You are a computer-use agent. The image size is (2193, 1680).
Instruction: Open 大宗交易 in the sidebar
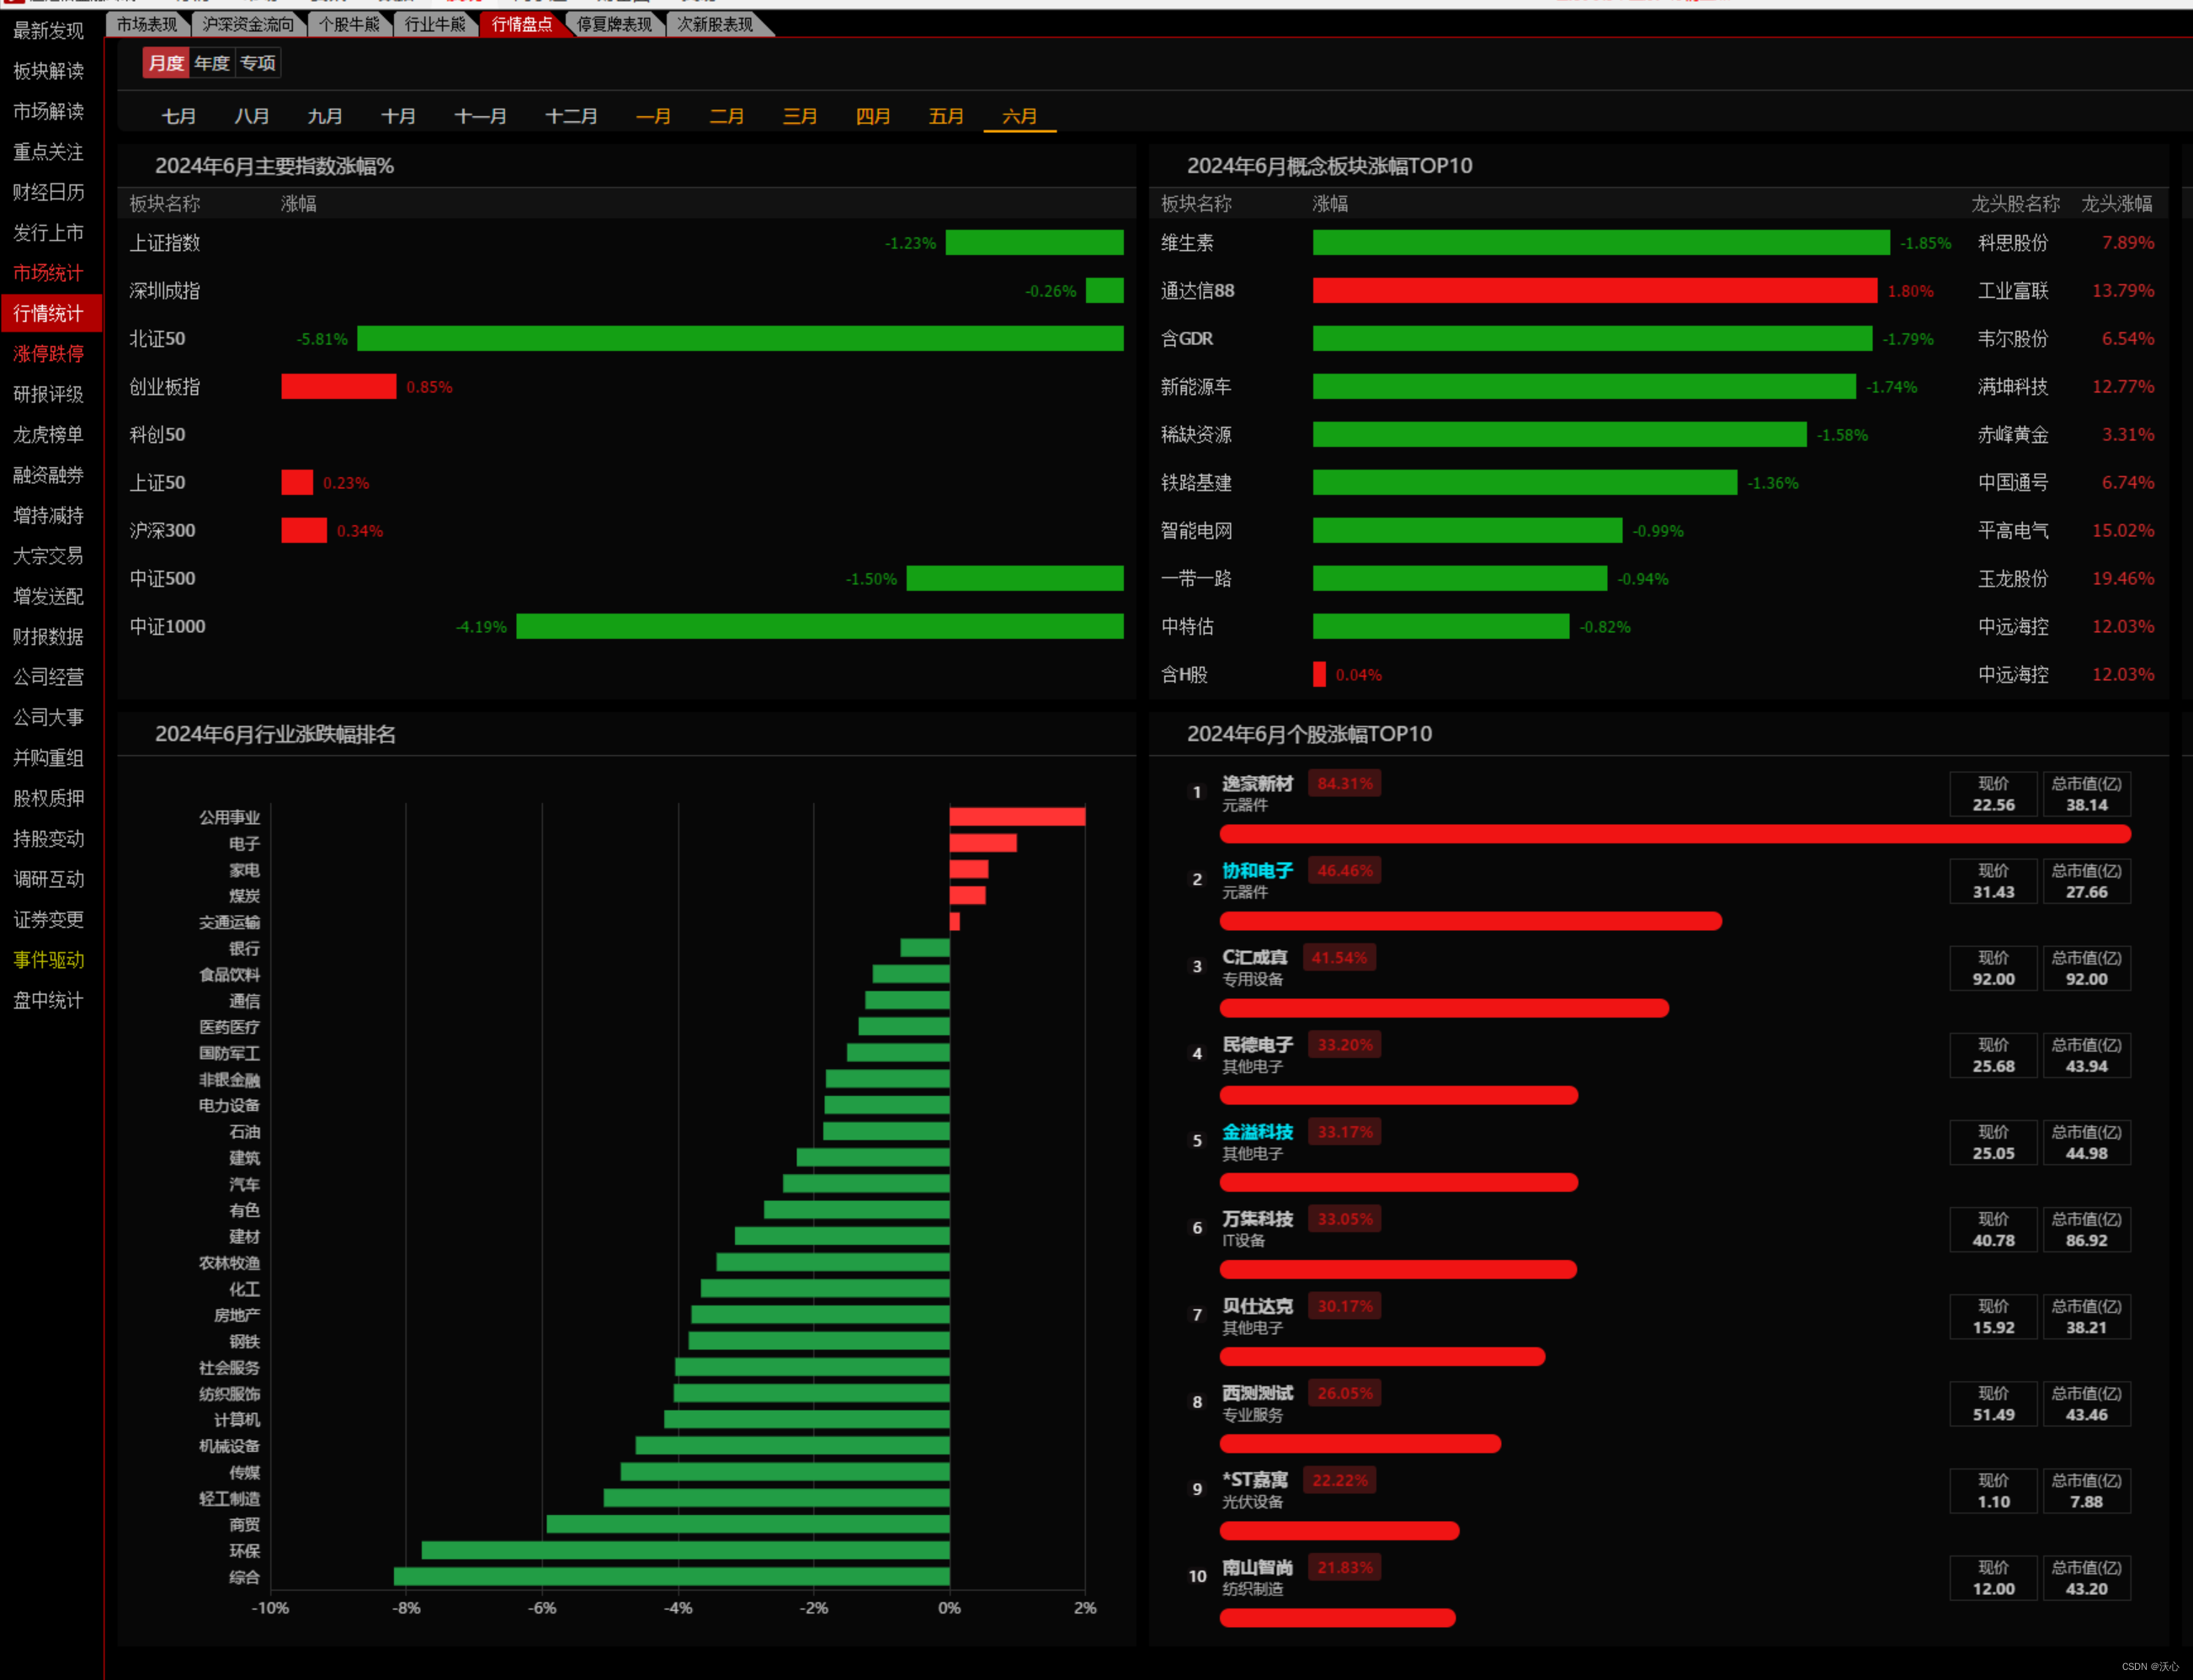point(48,556)
